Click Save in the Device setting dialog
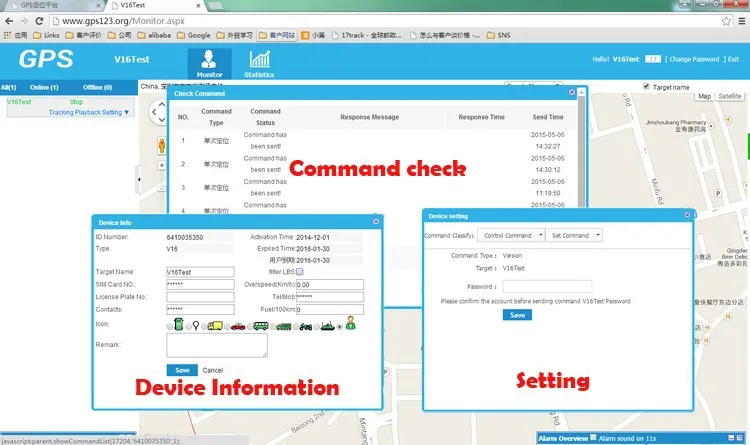The width and height of the screenshot is (750, 445). 517,315
